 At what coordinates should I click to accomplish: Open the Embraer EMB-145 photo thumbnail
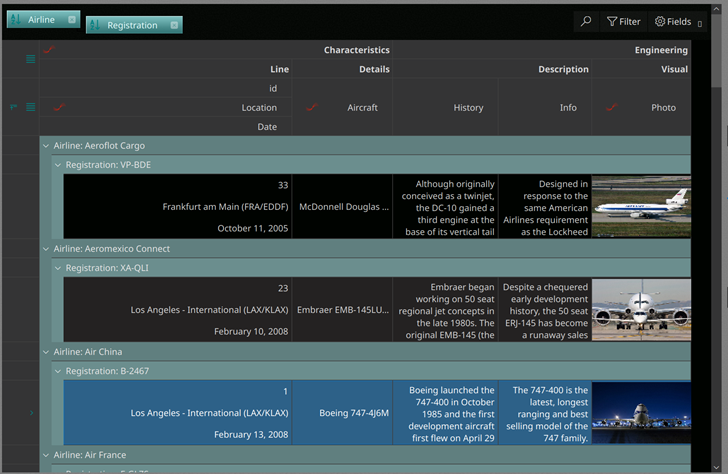(x=641, y=310)
